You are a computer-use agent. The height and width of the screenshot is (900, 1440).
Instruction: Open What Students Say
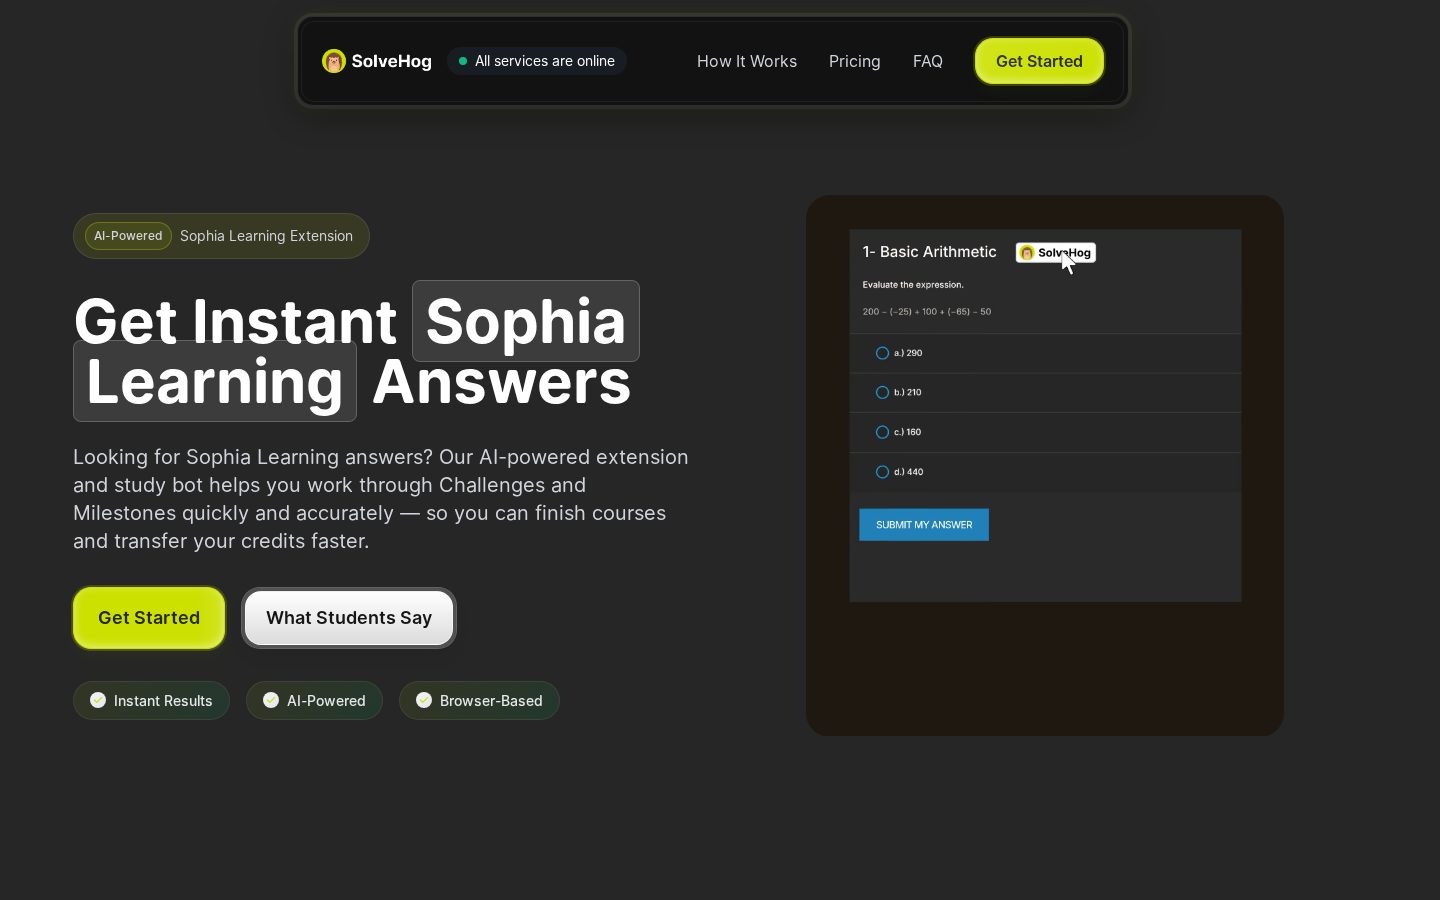point(349,618)
